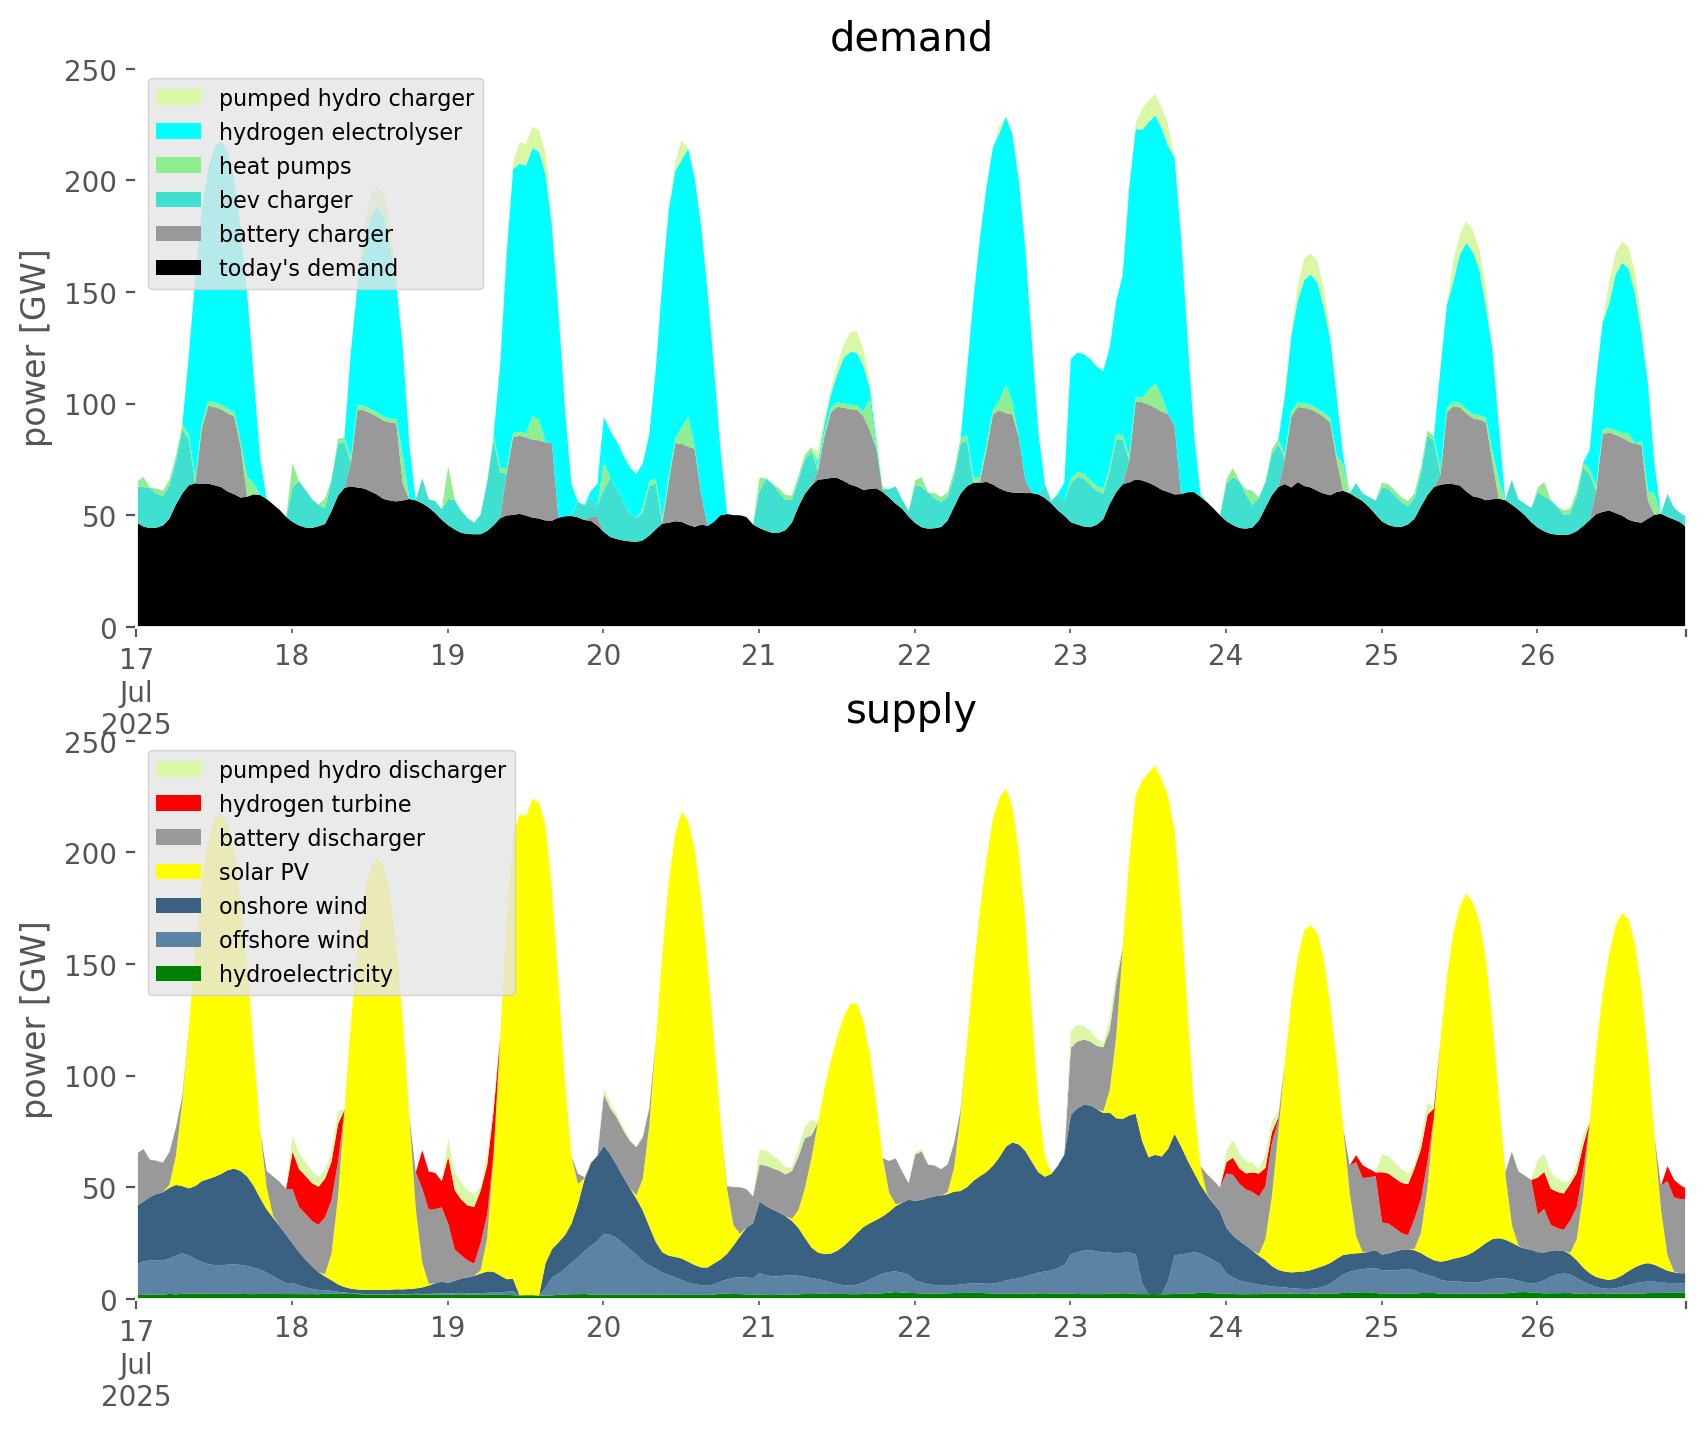
Task: Click 'battery charger' legend label
Action: 306,235
